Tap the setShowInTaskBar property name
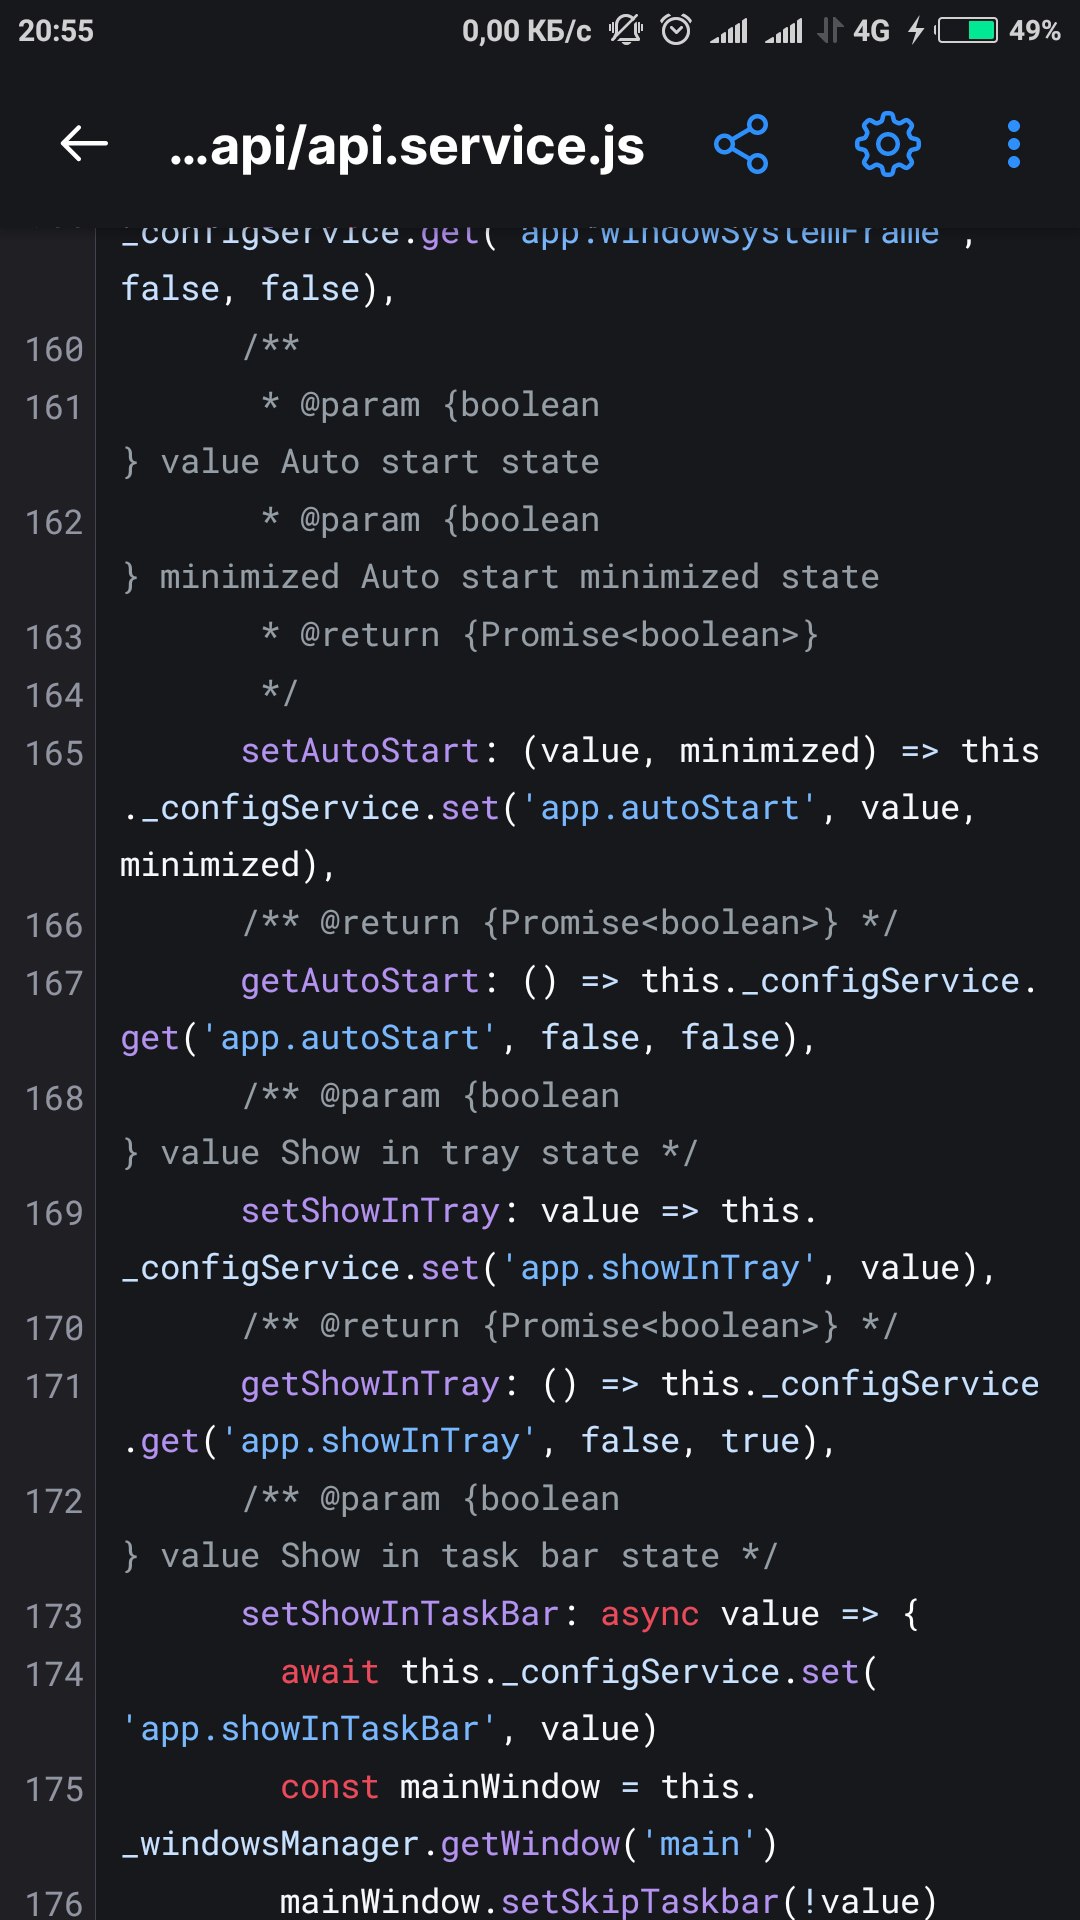The width and height of the screenshot is (1080, 1920). [400, 1614]
